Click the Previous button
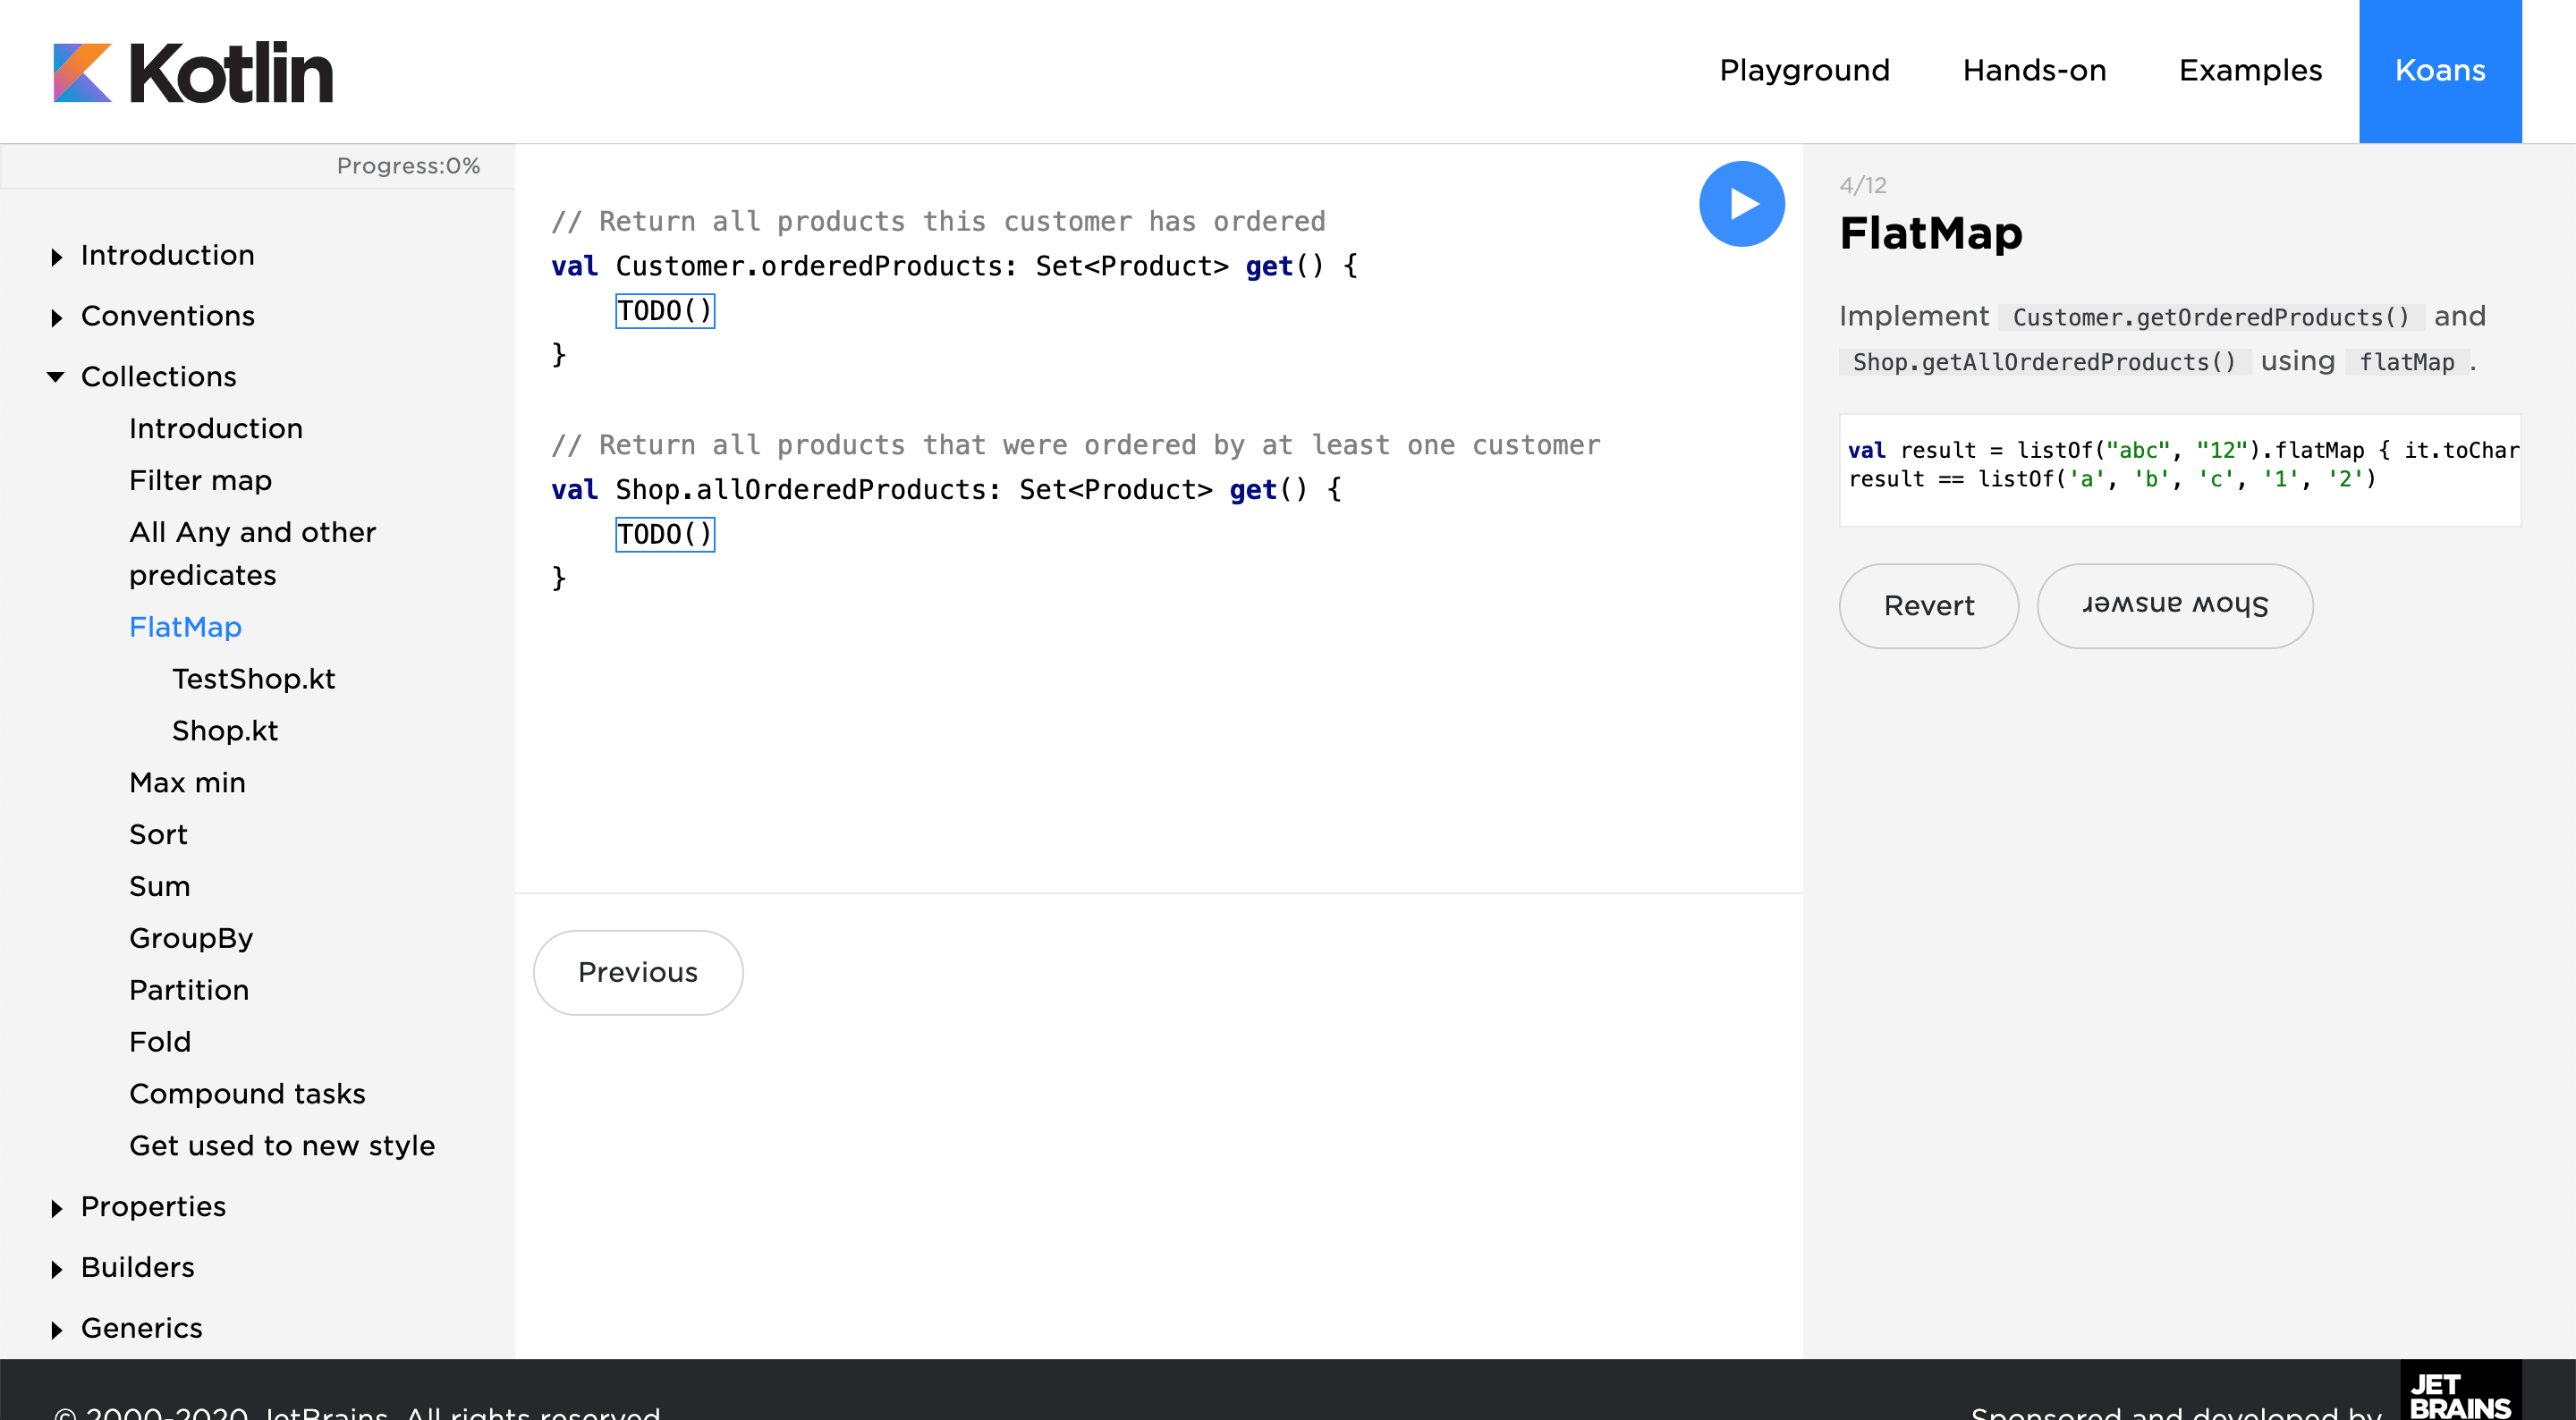Image resolution: width=2576 pixels, height=1420 pixels. 637,972
